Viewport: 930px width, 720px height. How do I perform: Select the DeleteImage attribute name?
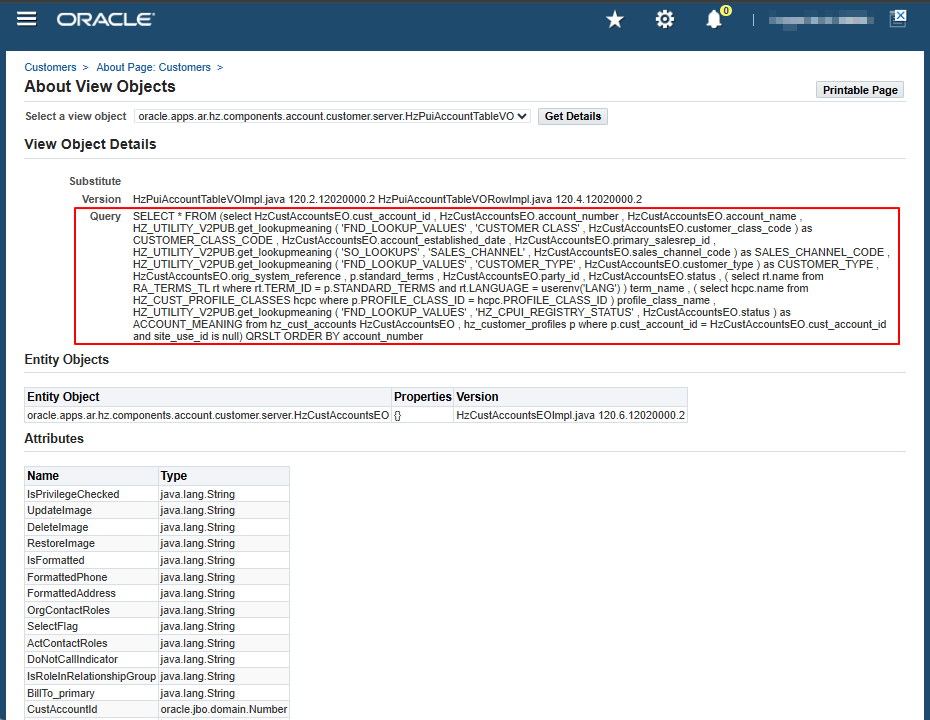[x=58, y=527]
